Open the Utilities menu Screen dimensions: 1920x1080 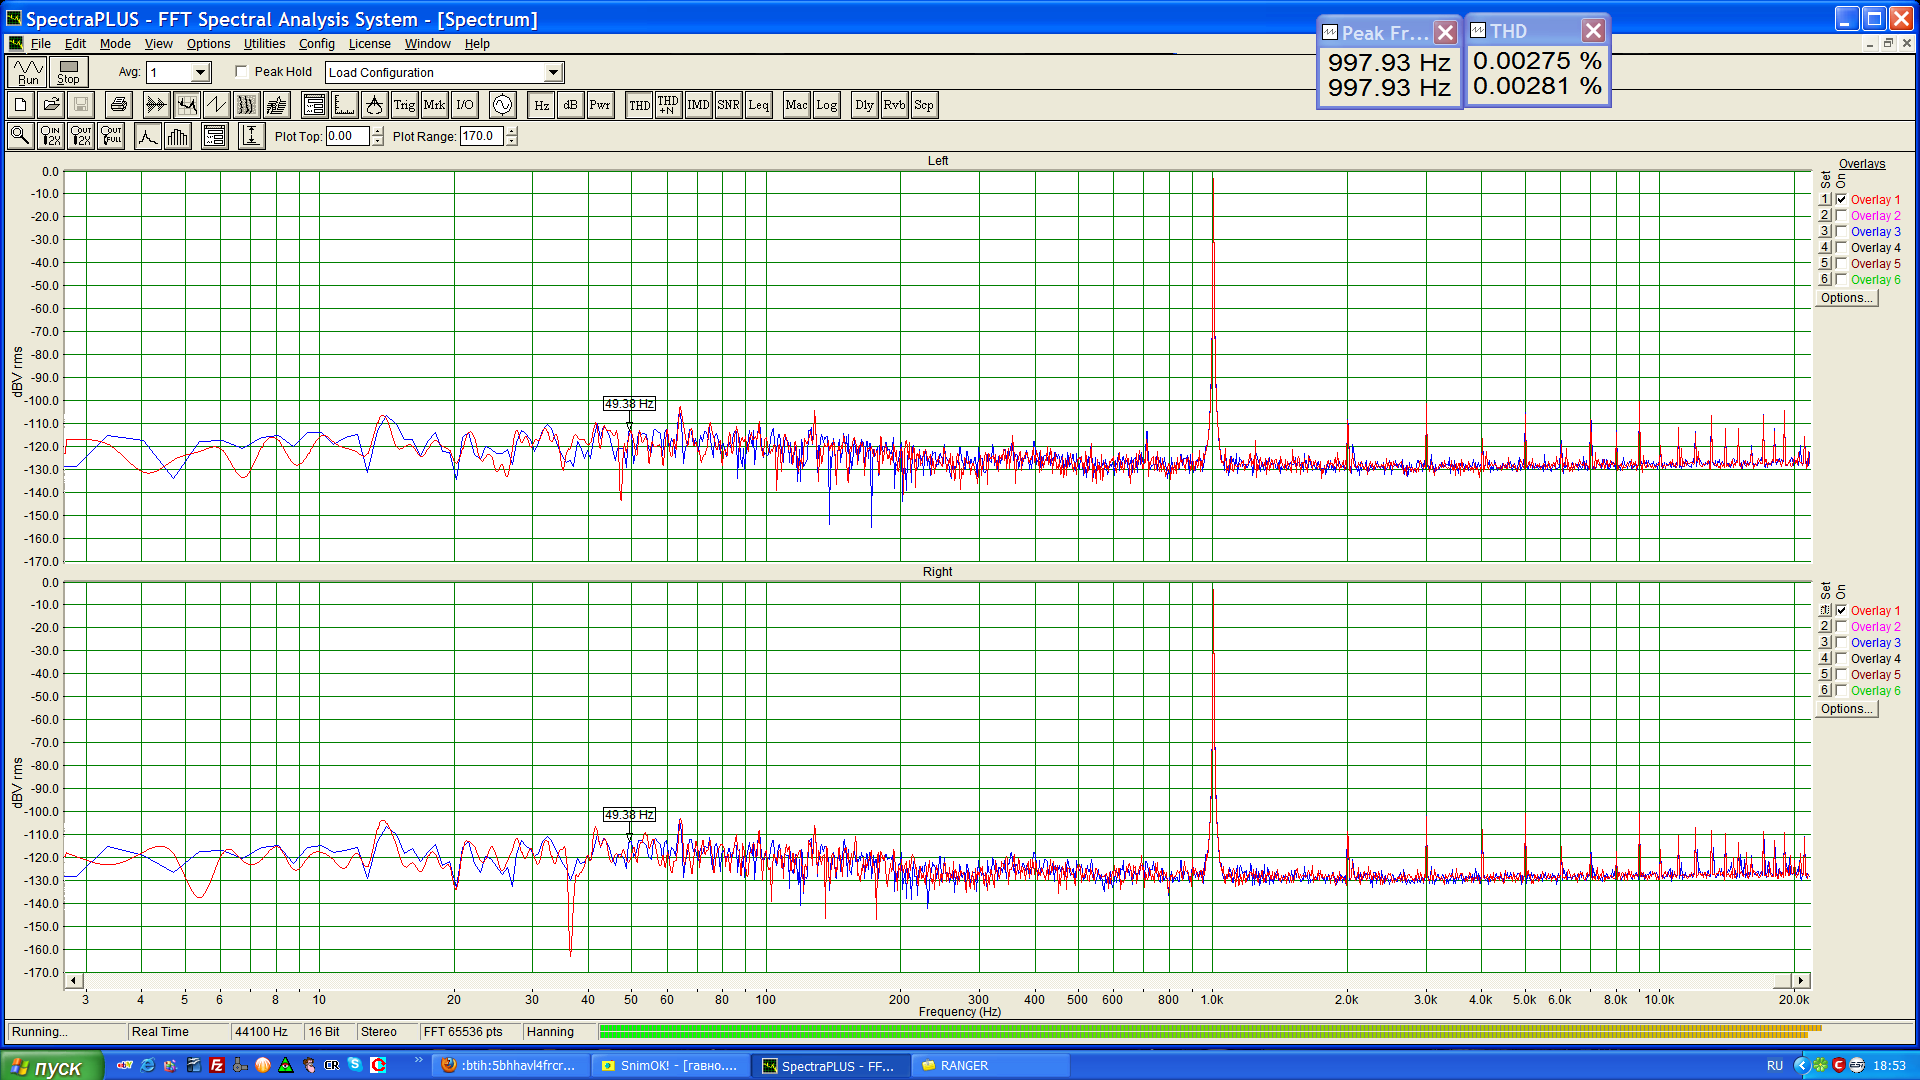(264, 44)
